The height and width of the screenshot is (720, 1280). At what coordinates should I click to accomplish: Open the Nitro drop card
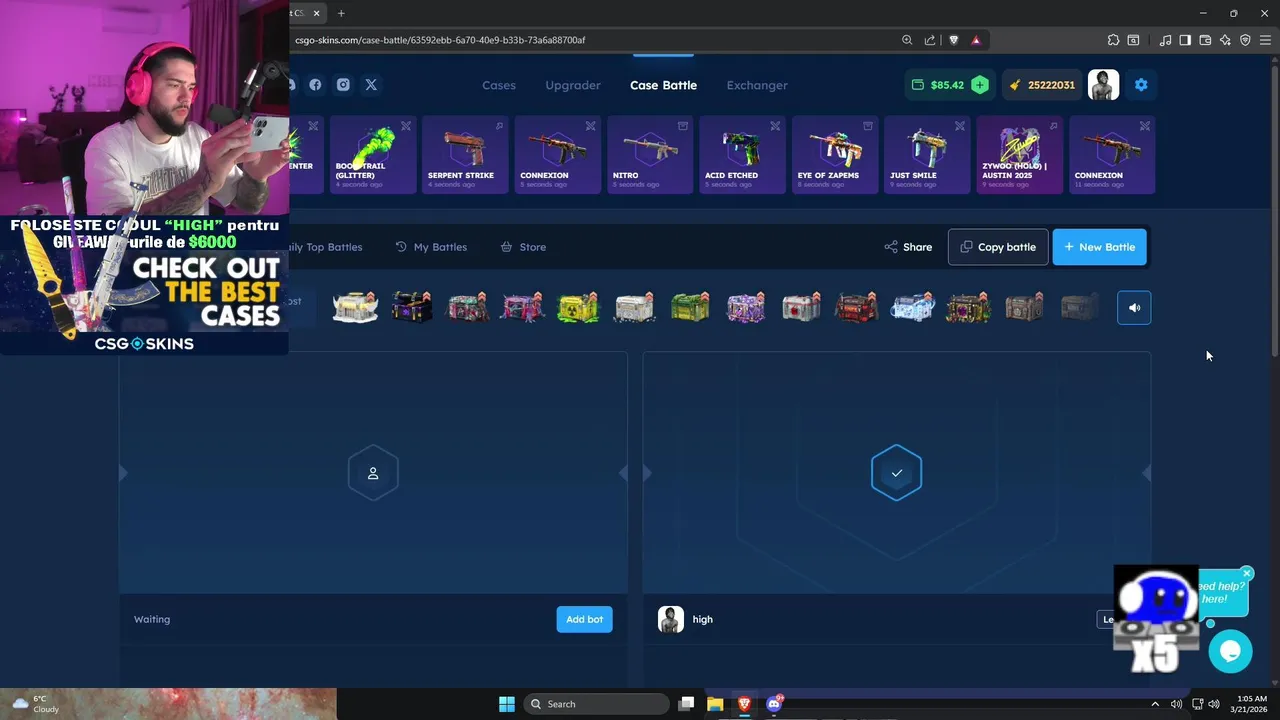coord(650,155)
